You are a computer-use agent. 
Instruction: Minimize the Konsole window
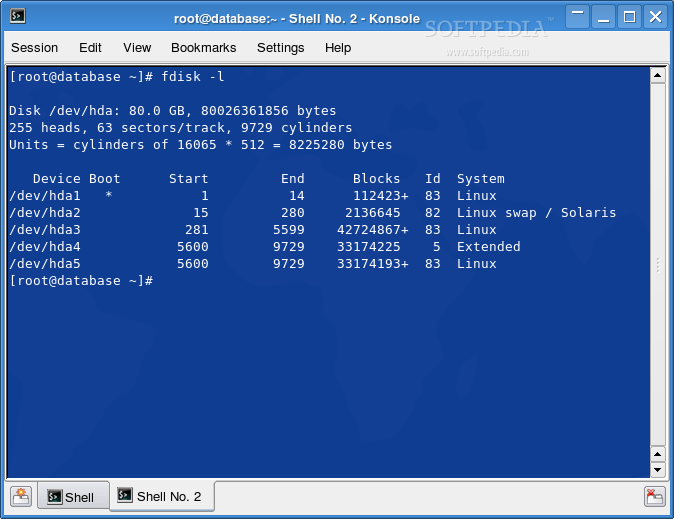[604, 16]
